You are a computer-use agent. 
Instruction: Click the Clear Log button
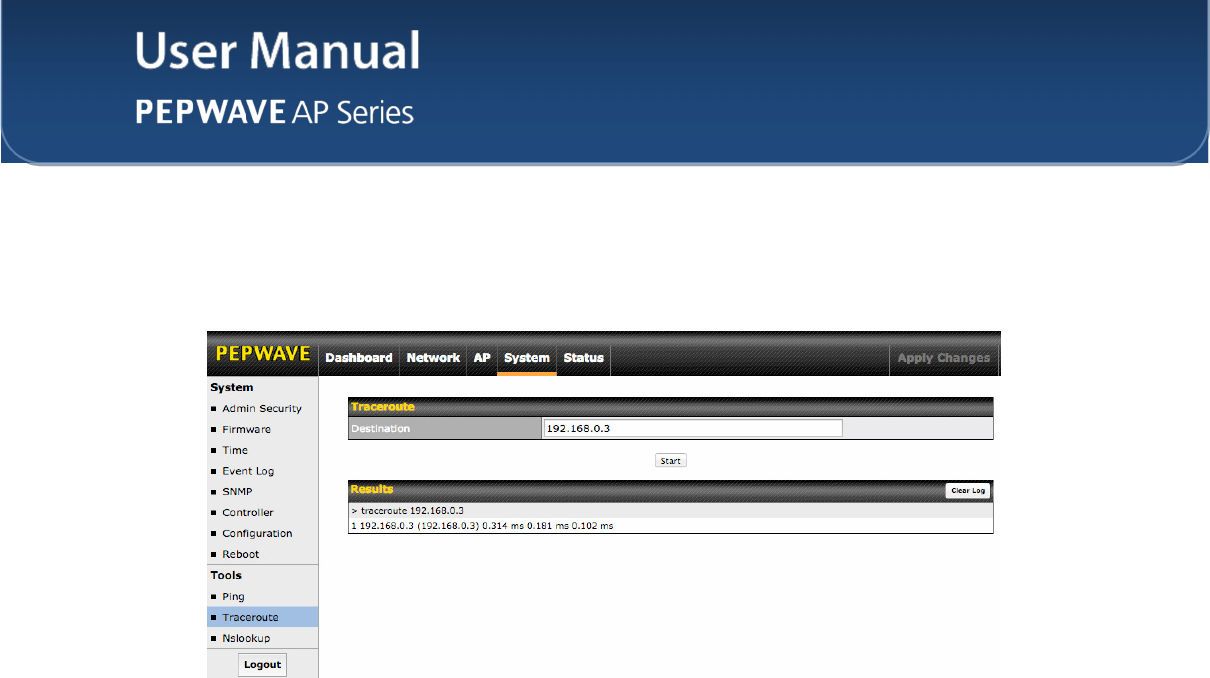[x=967, y=491]
